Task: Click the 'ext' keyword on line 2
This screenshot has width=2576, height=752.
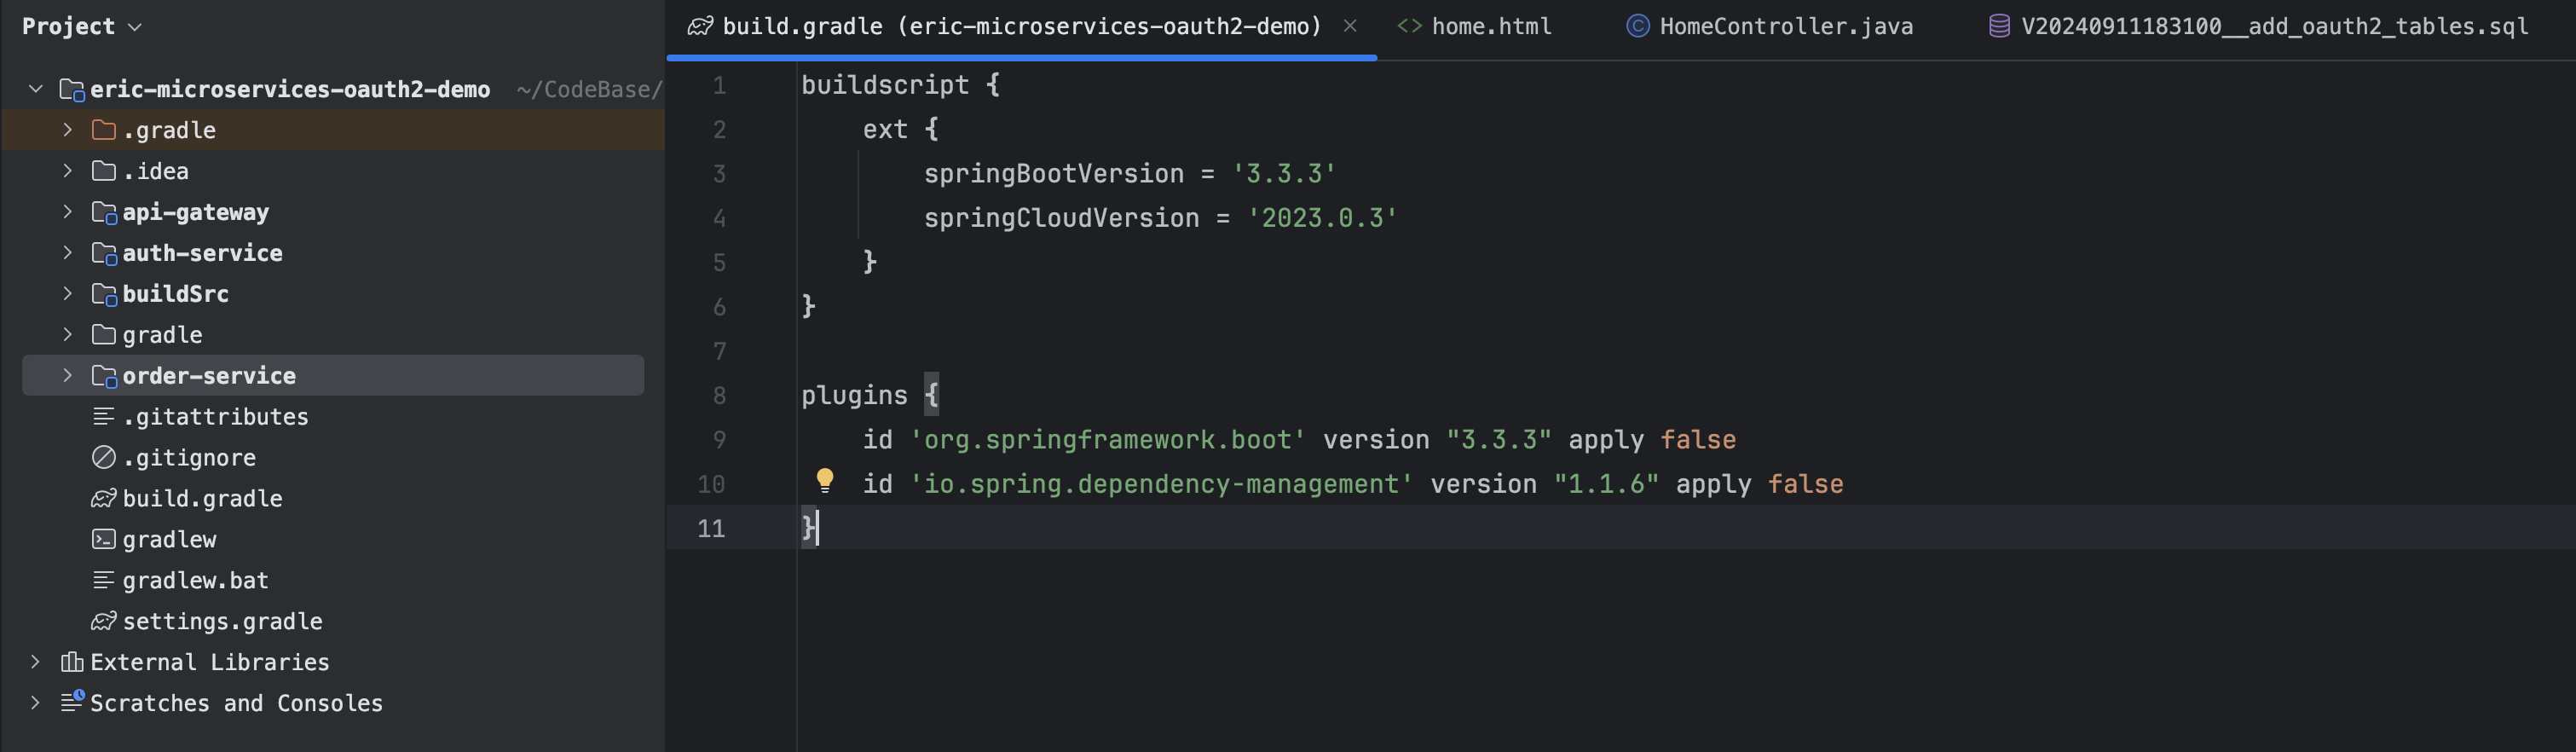Action: (885, 130)
